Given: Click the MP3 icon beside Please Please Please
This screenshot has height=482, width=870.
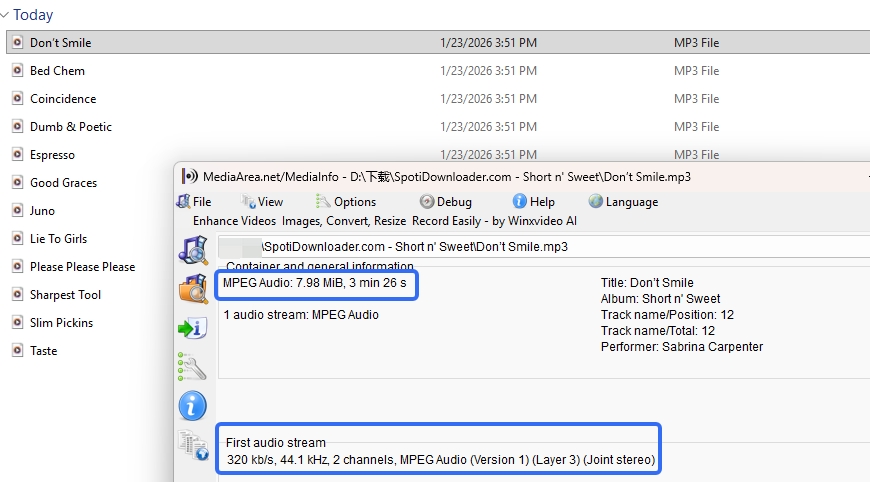Looking at the screenshot, I should 18,266.
